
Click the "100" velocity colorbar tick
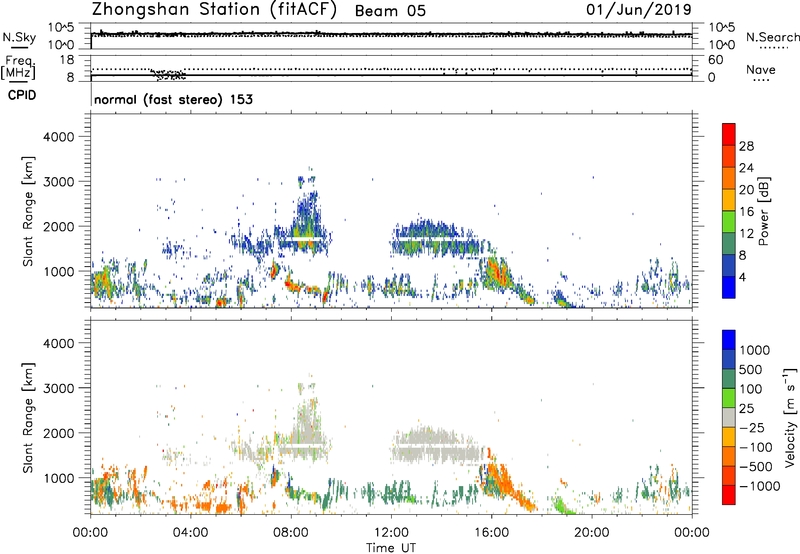[751, 389]
